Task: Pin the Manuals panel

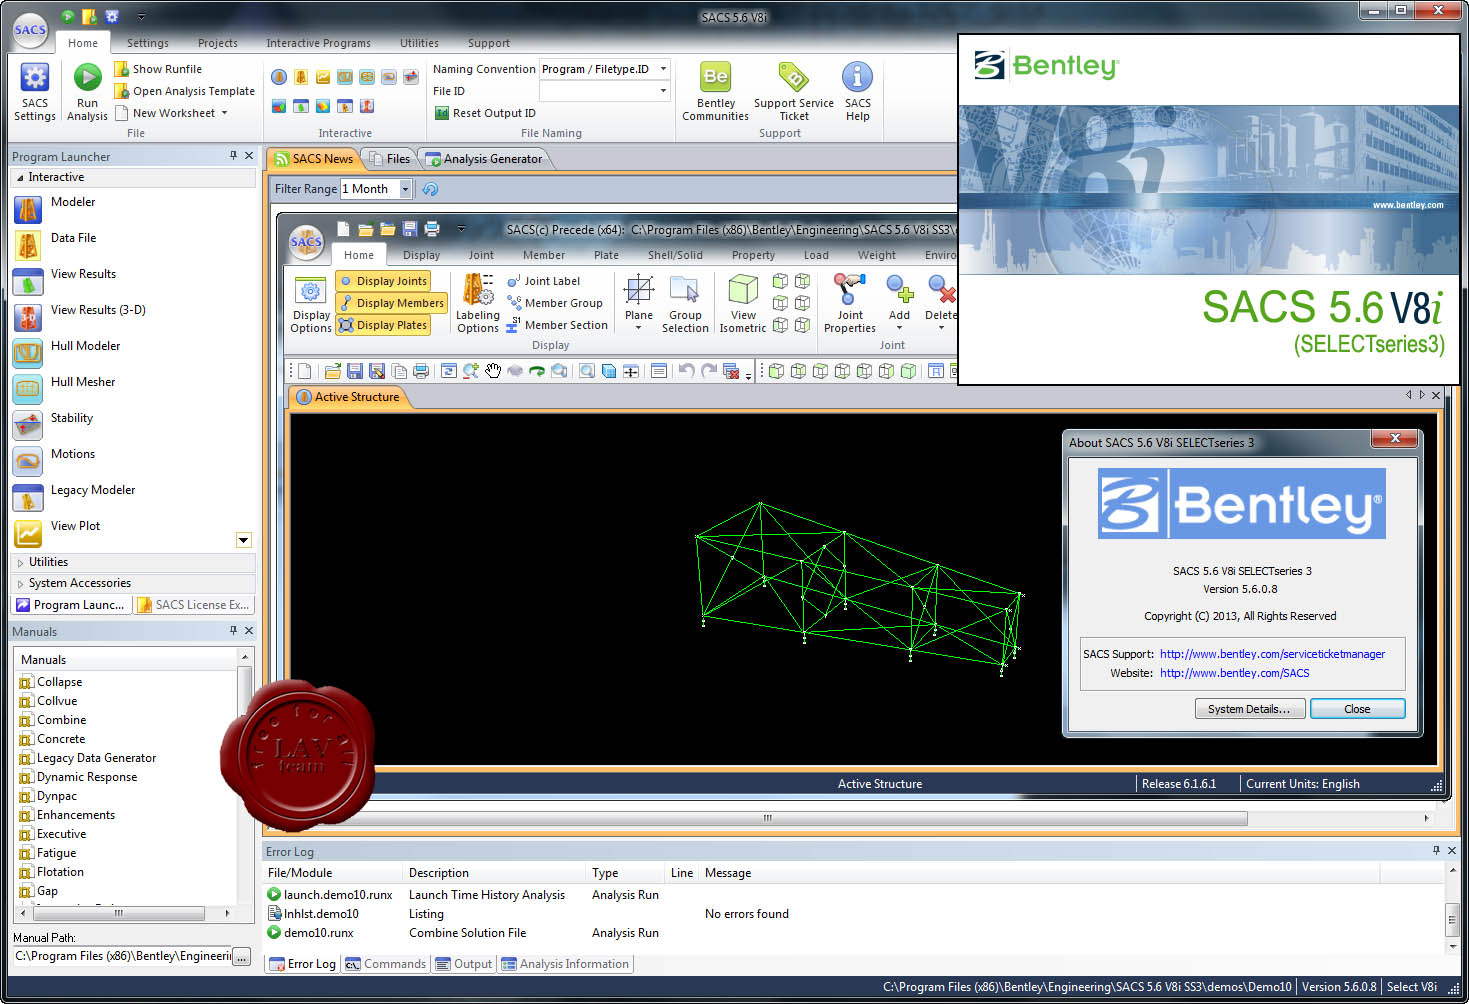Action: tap(233, 631)
